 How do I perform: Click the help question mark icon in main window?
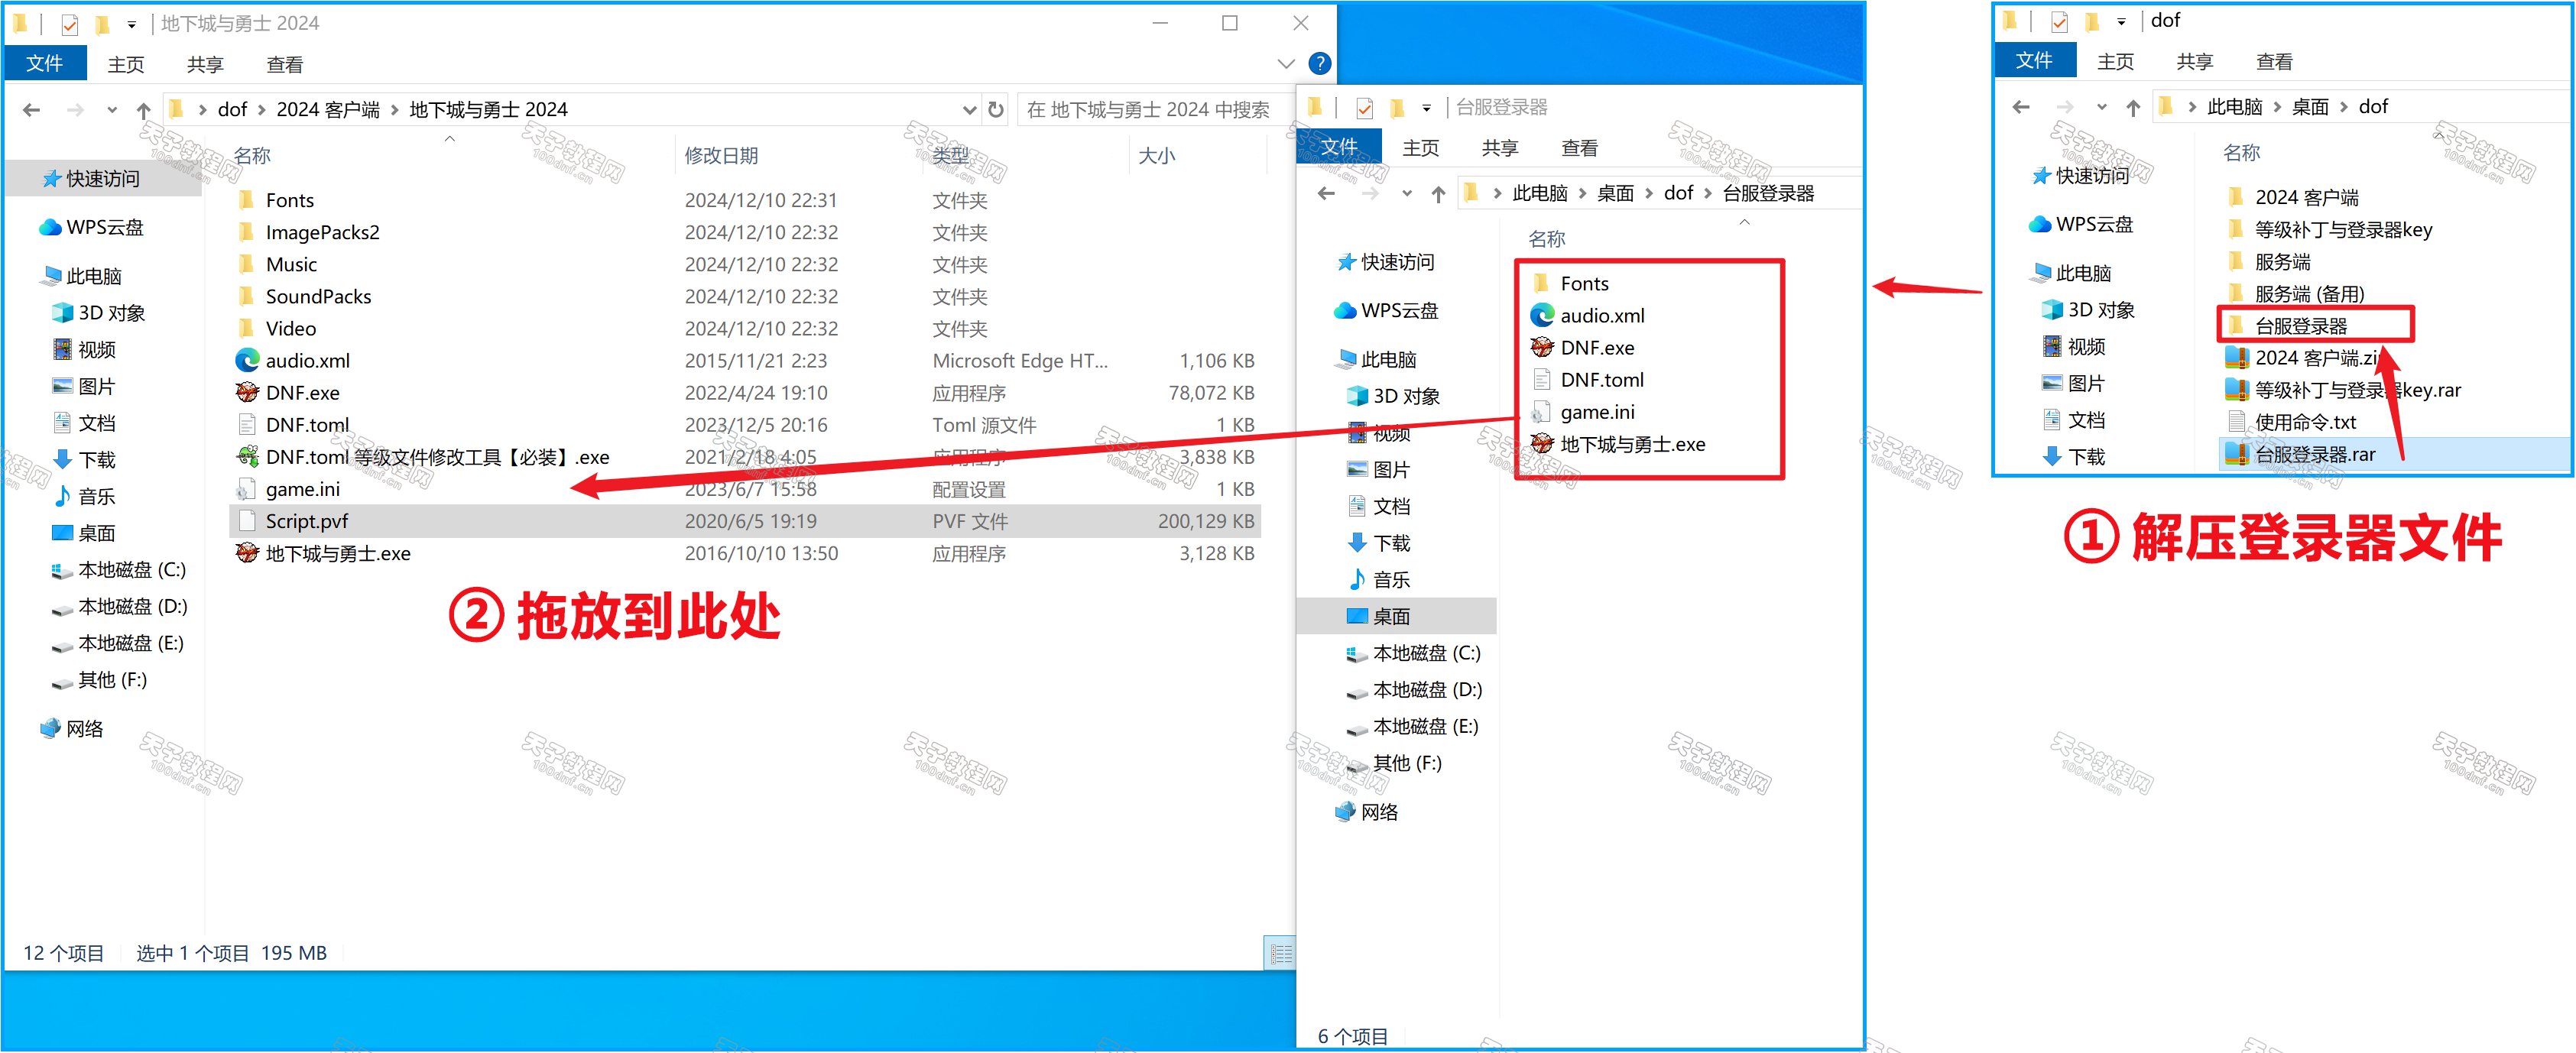1319,64
